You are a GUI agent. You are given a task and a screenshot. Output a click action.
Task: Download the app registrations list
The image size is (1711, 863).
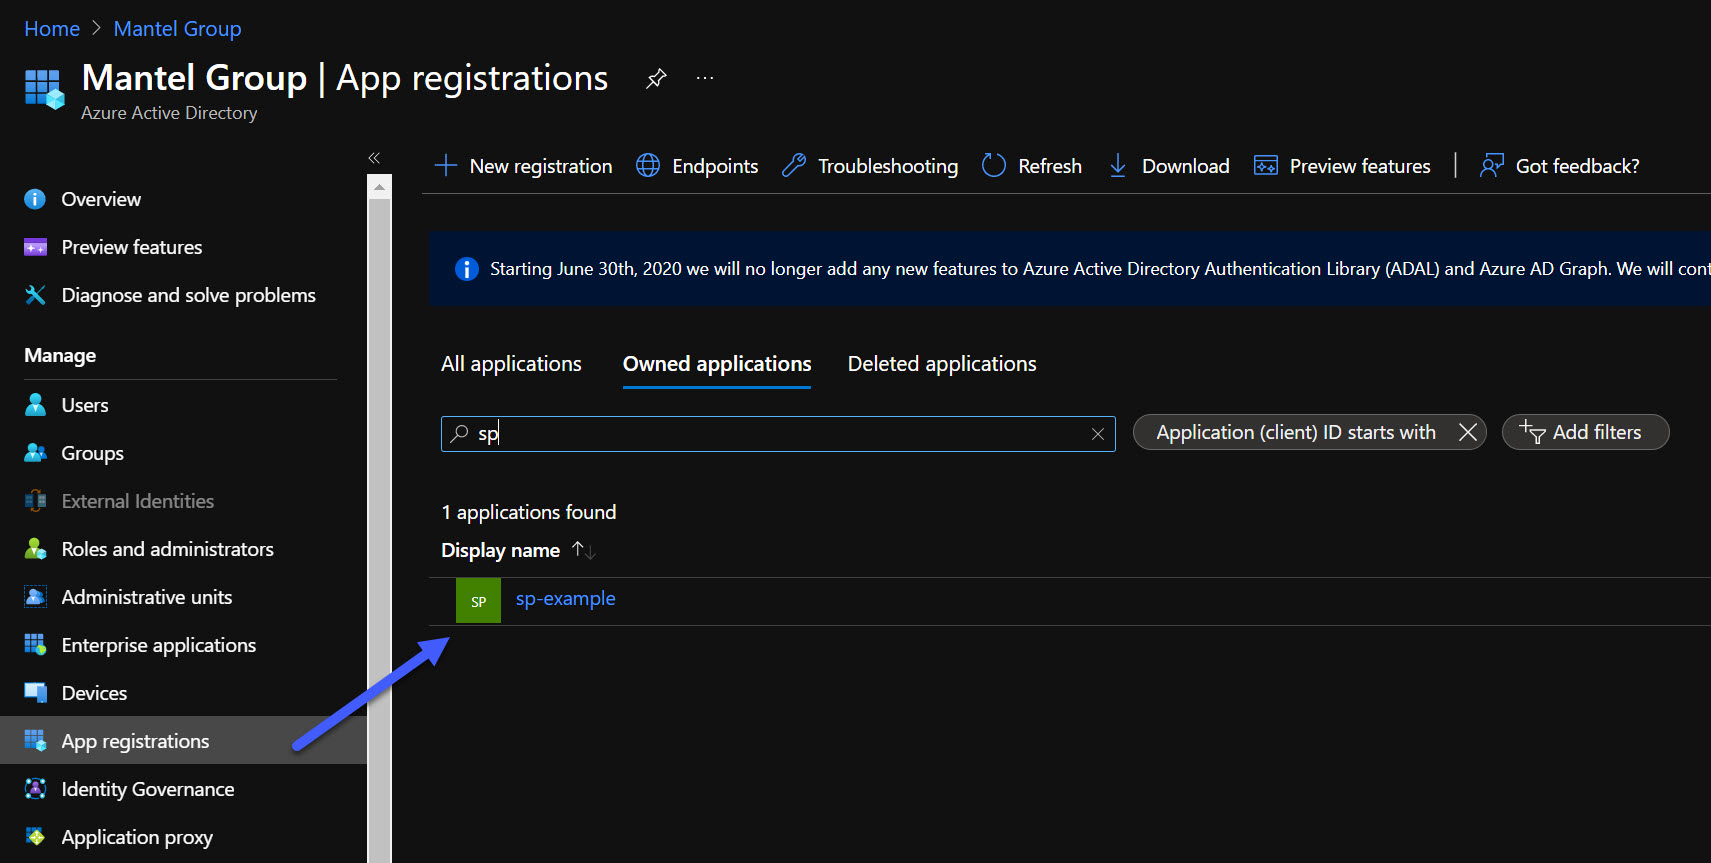coord(1168,166)
